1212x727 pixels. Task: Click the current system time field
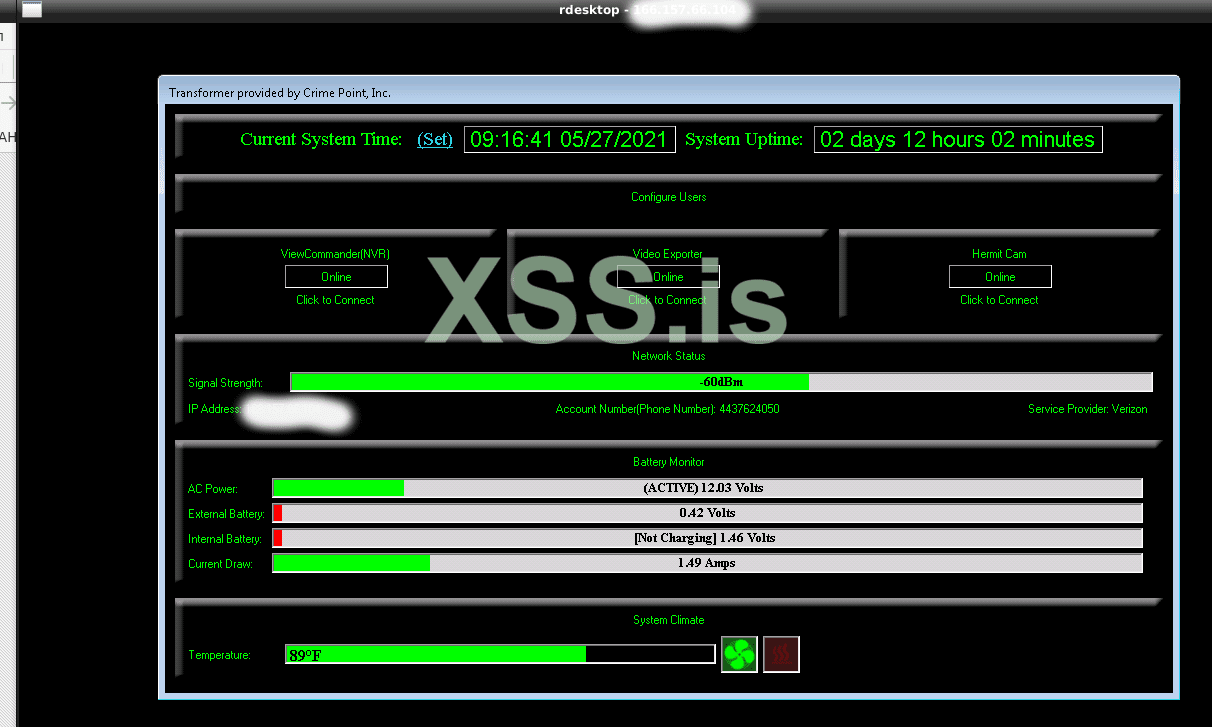570,139
